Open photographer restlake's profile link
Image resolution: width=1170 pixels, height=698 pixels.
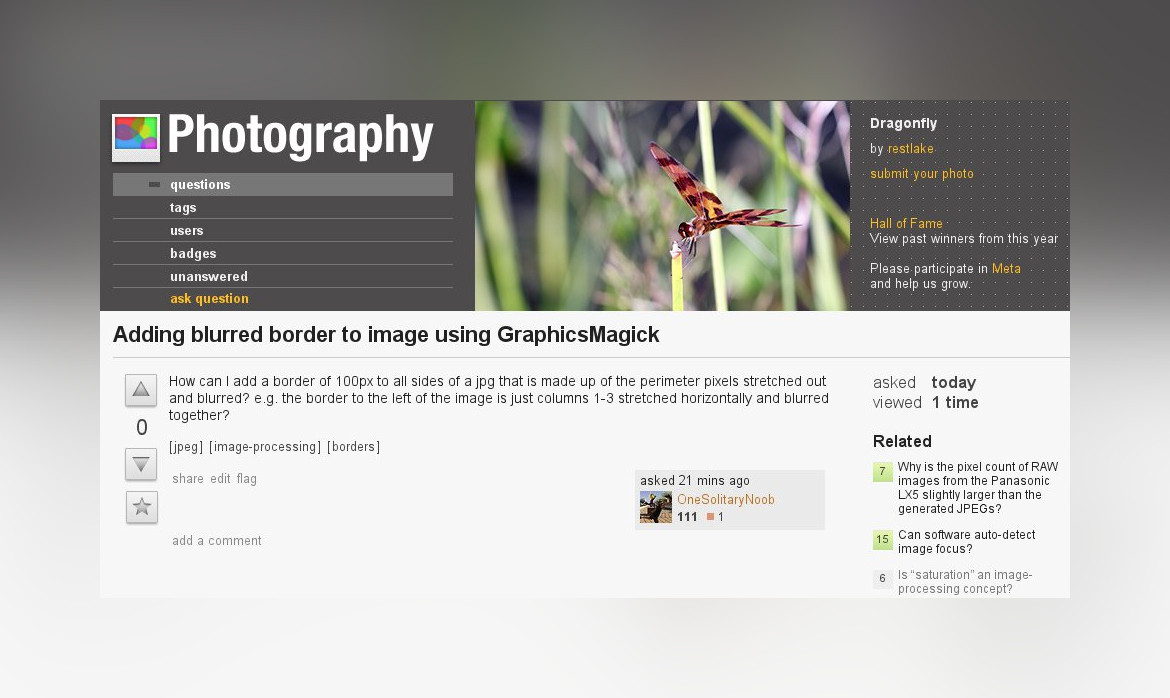pos(910,149)
